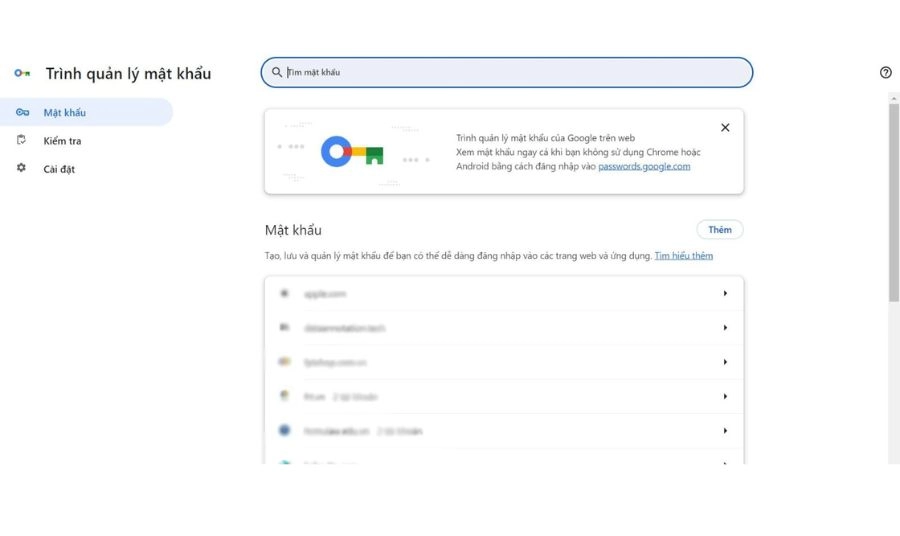
Task: Expand the fifth password entry arrow
Action: 725,431
